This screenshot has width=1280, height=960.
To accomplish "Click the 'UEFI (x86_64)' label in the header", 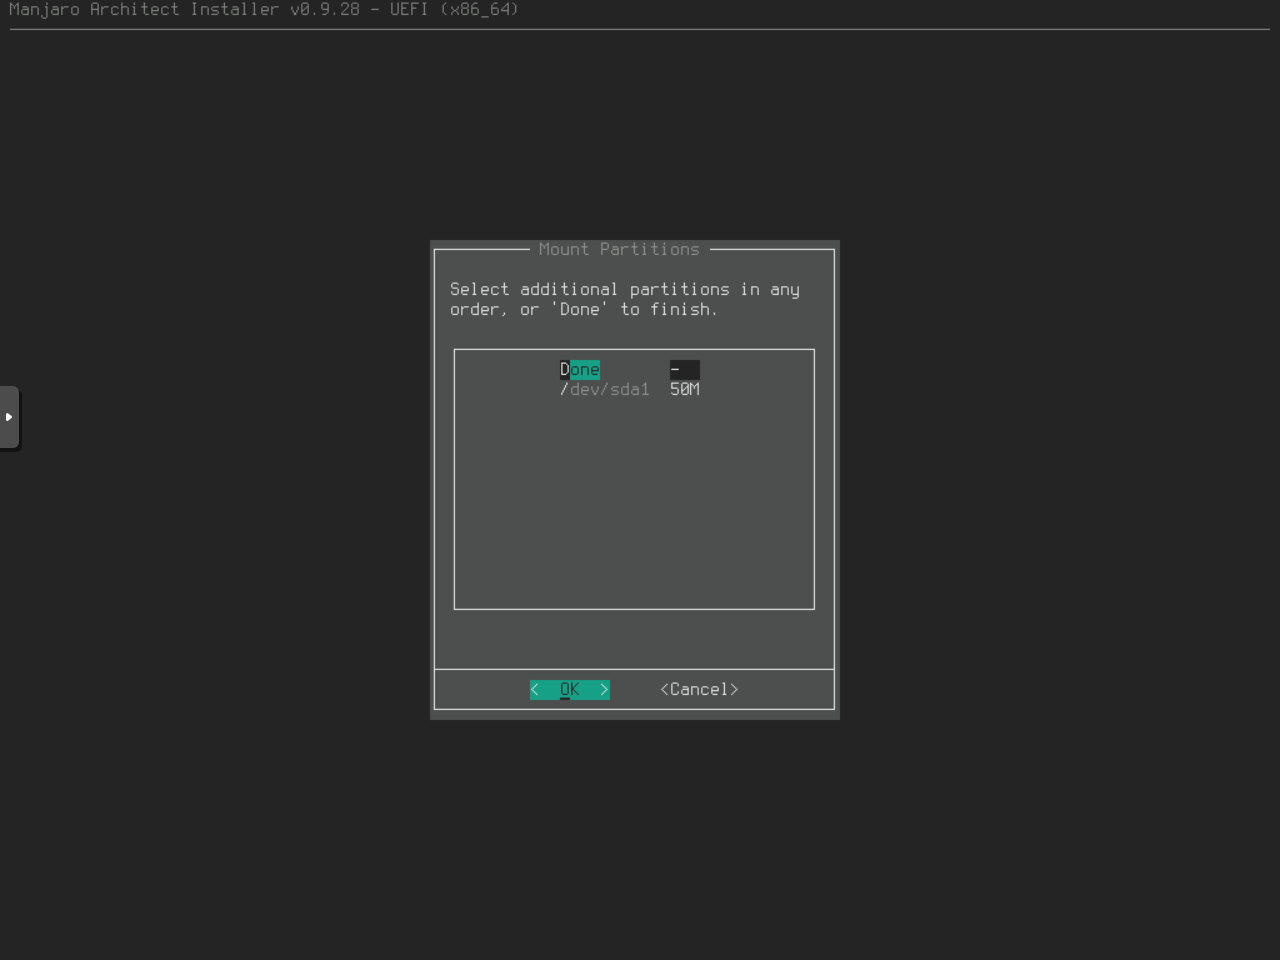I will 454,9.
